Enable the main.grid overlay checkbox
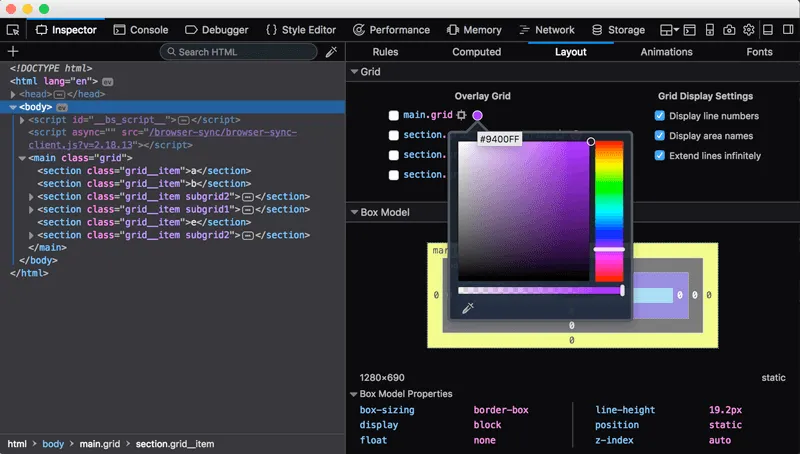Viewport: 800px width, 454px height. click(393, 115)
